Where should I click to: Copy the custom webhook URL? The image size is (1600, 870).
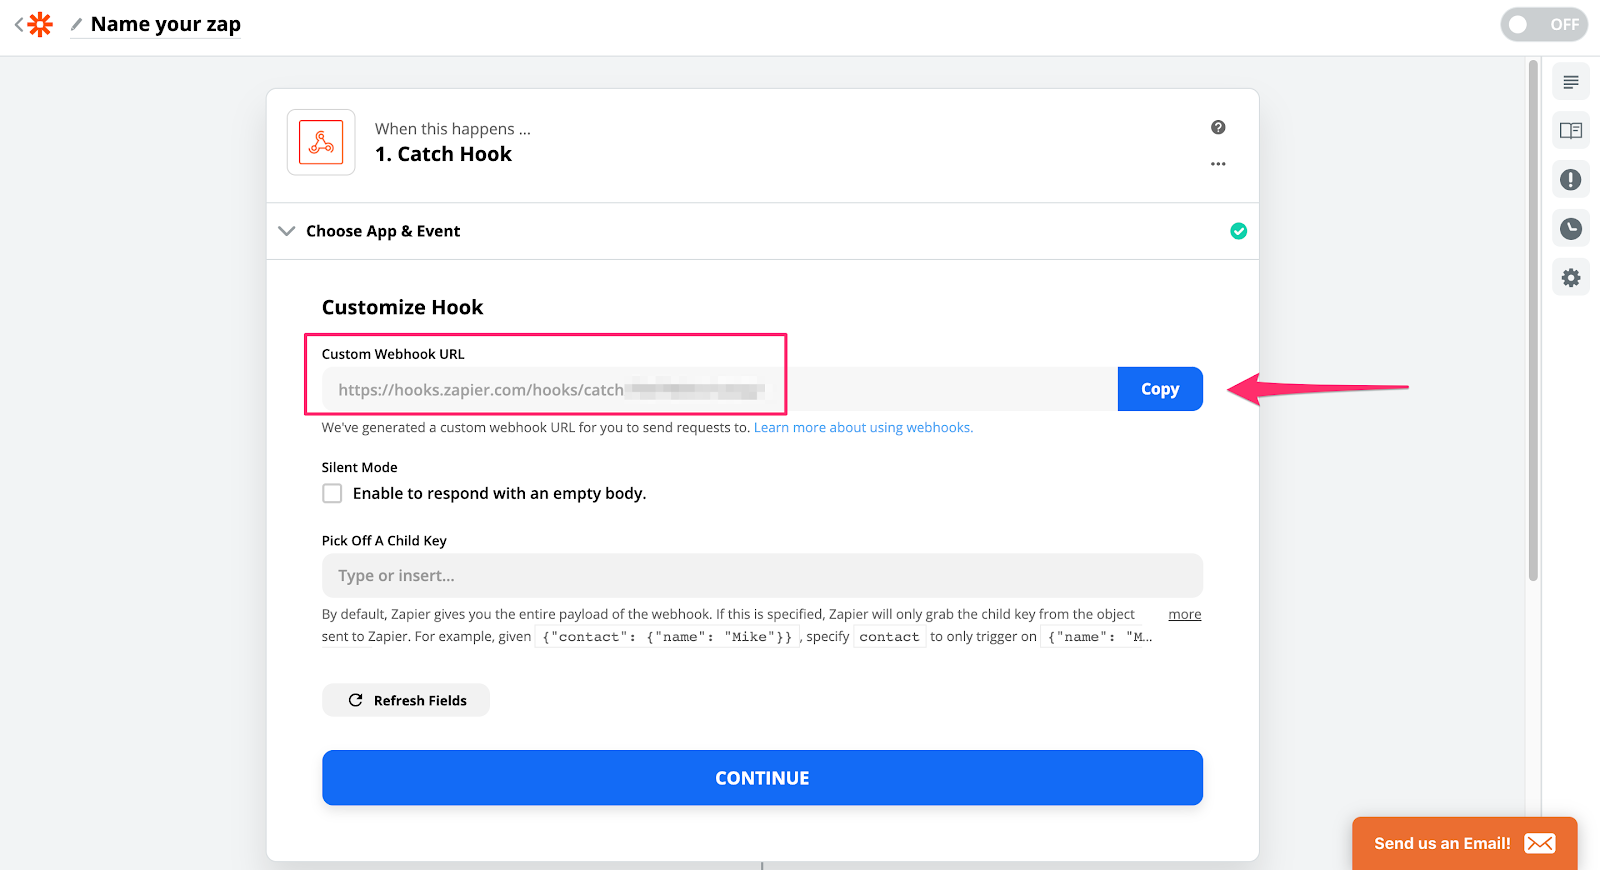pyautogui.click(x=1159, y=389)
